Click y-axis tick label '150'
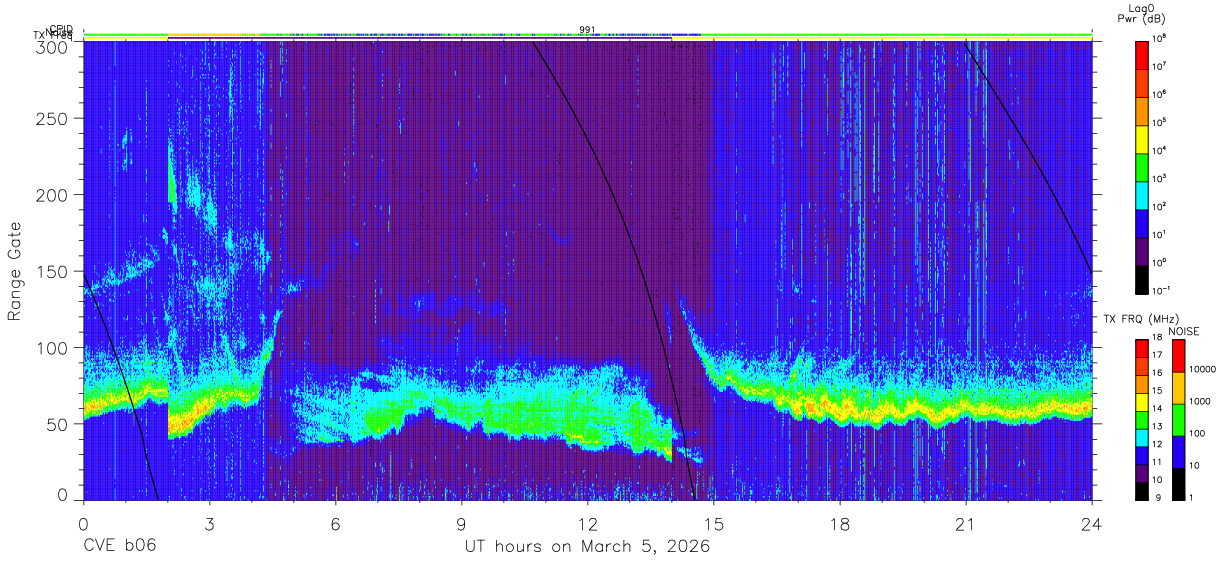The width and height of the screenshot is (1228, 567). click(52, 271)
